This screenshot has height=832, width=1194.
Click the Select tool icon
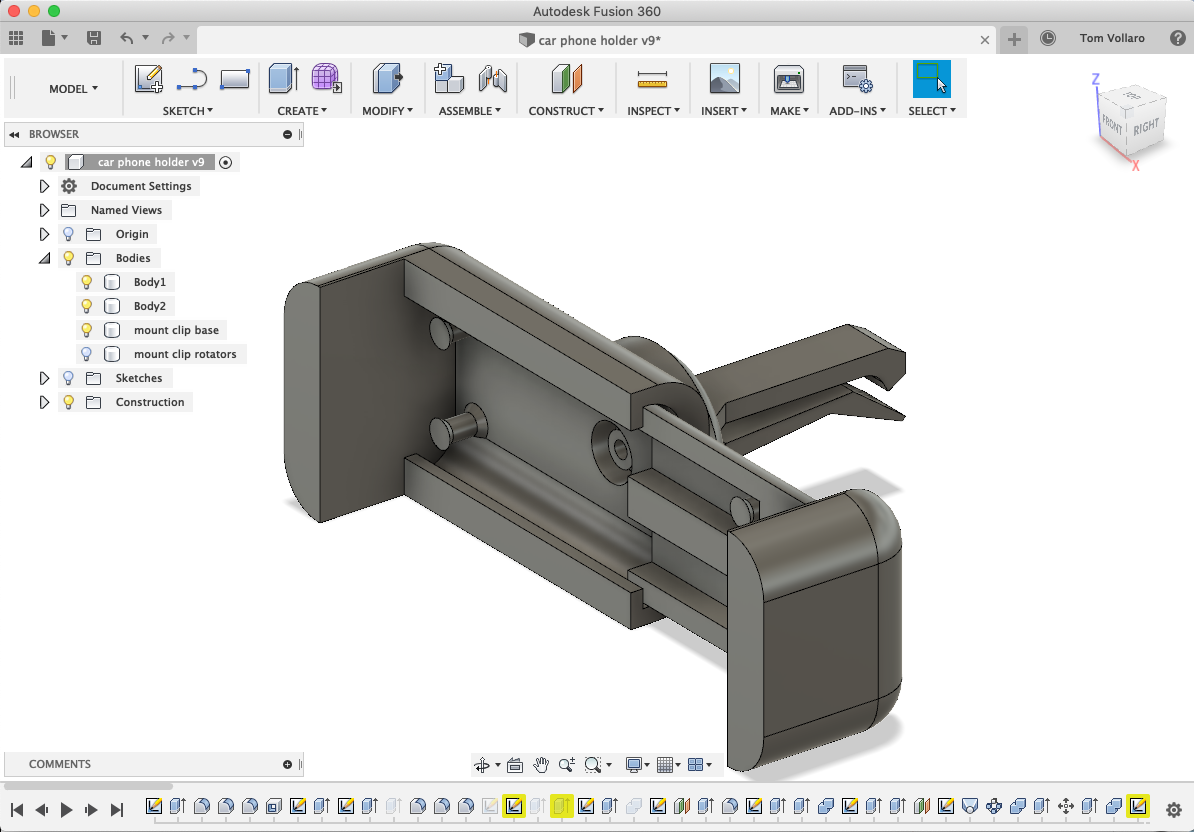931,79
